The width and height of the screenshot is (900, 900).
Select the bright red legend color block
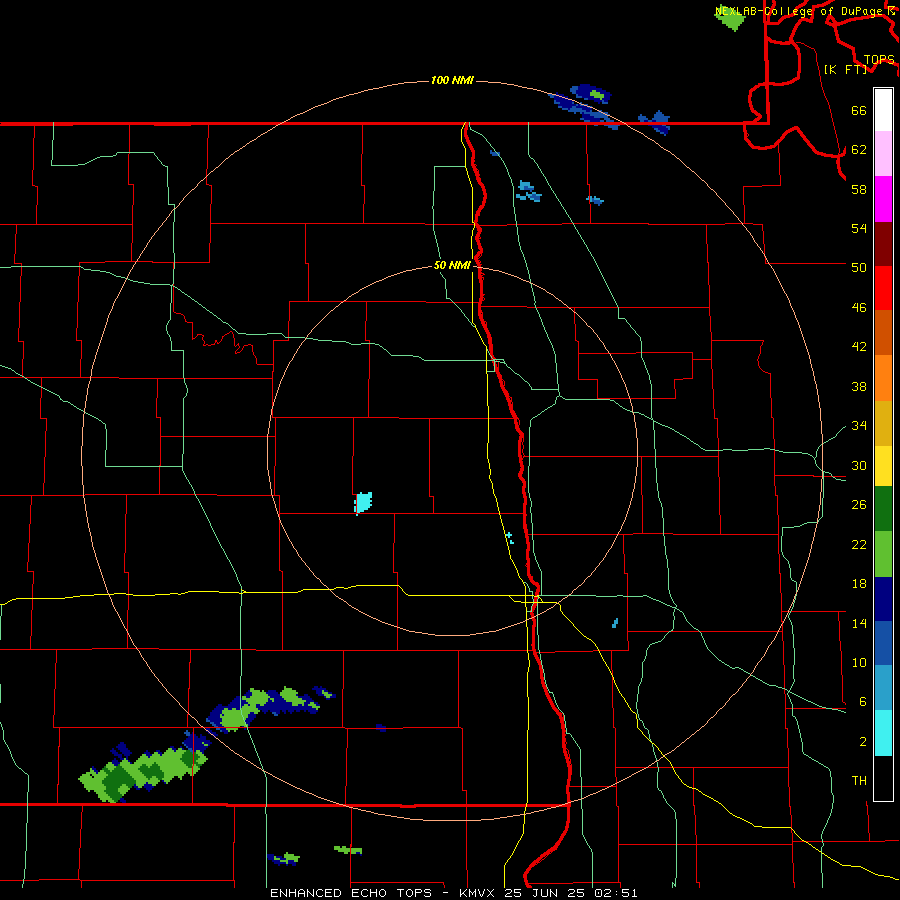point(883,288)
